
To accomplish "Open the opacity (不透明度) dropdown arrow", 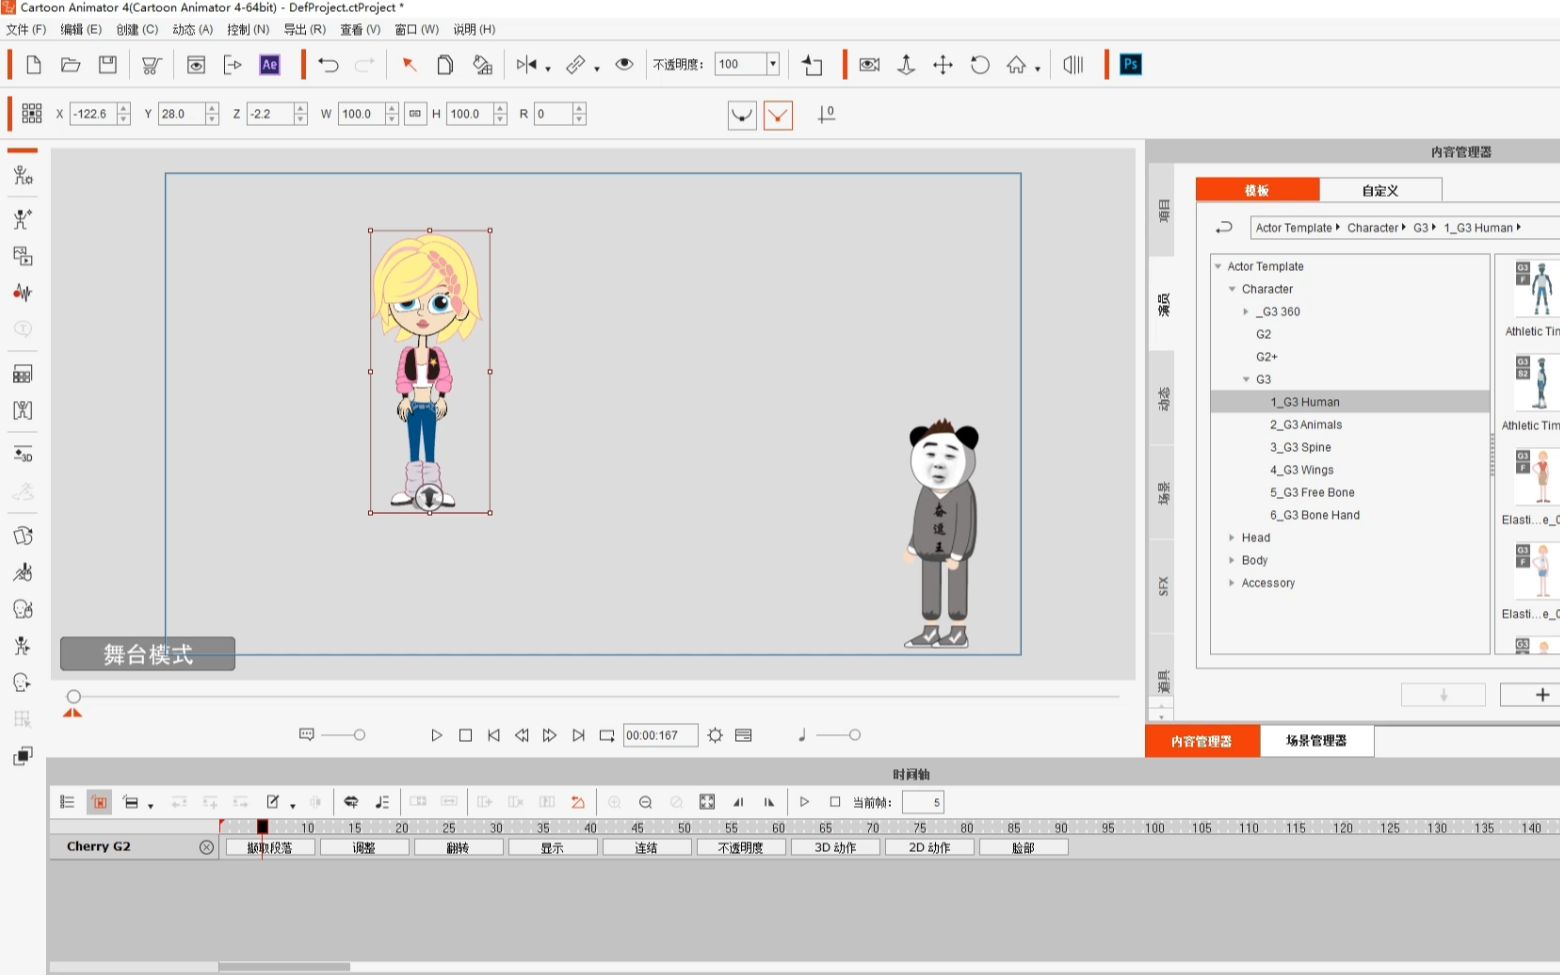I will point(772,64).
